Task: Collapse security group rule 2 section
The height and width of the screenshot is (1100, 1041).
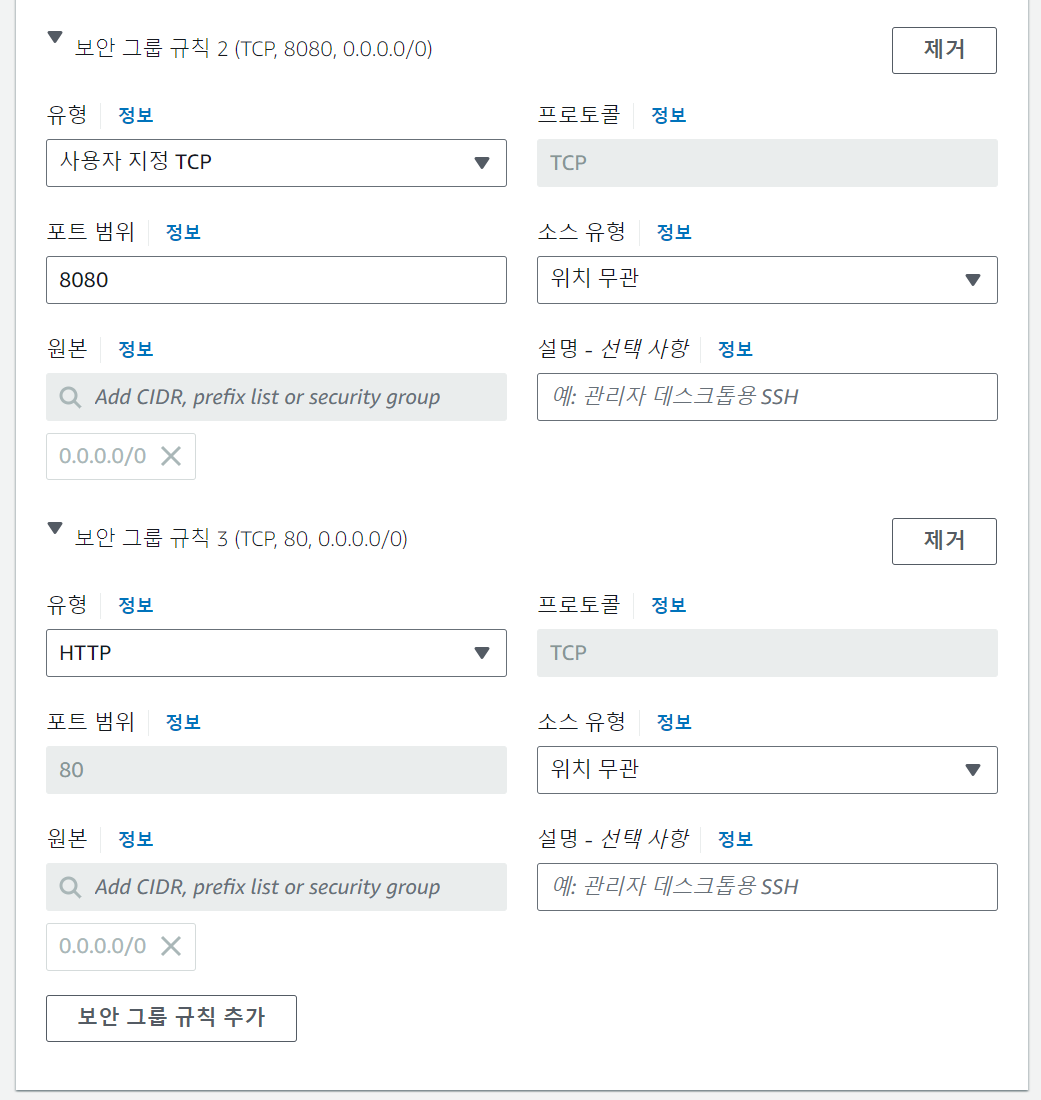Action: 55,39
